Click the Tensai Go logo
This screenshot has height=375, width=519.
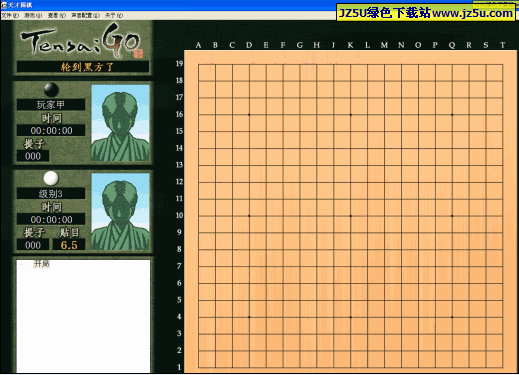click(82, 41)
